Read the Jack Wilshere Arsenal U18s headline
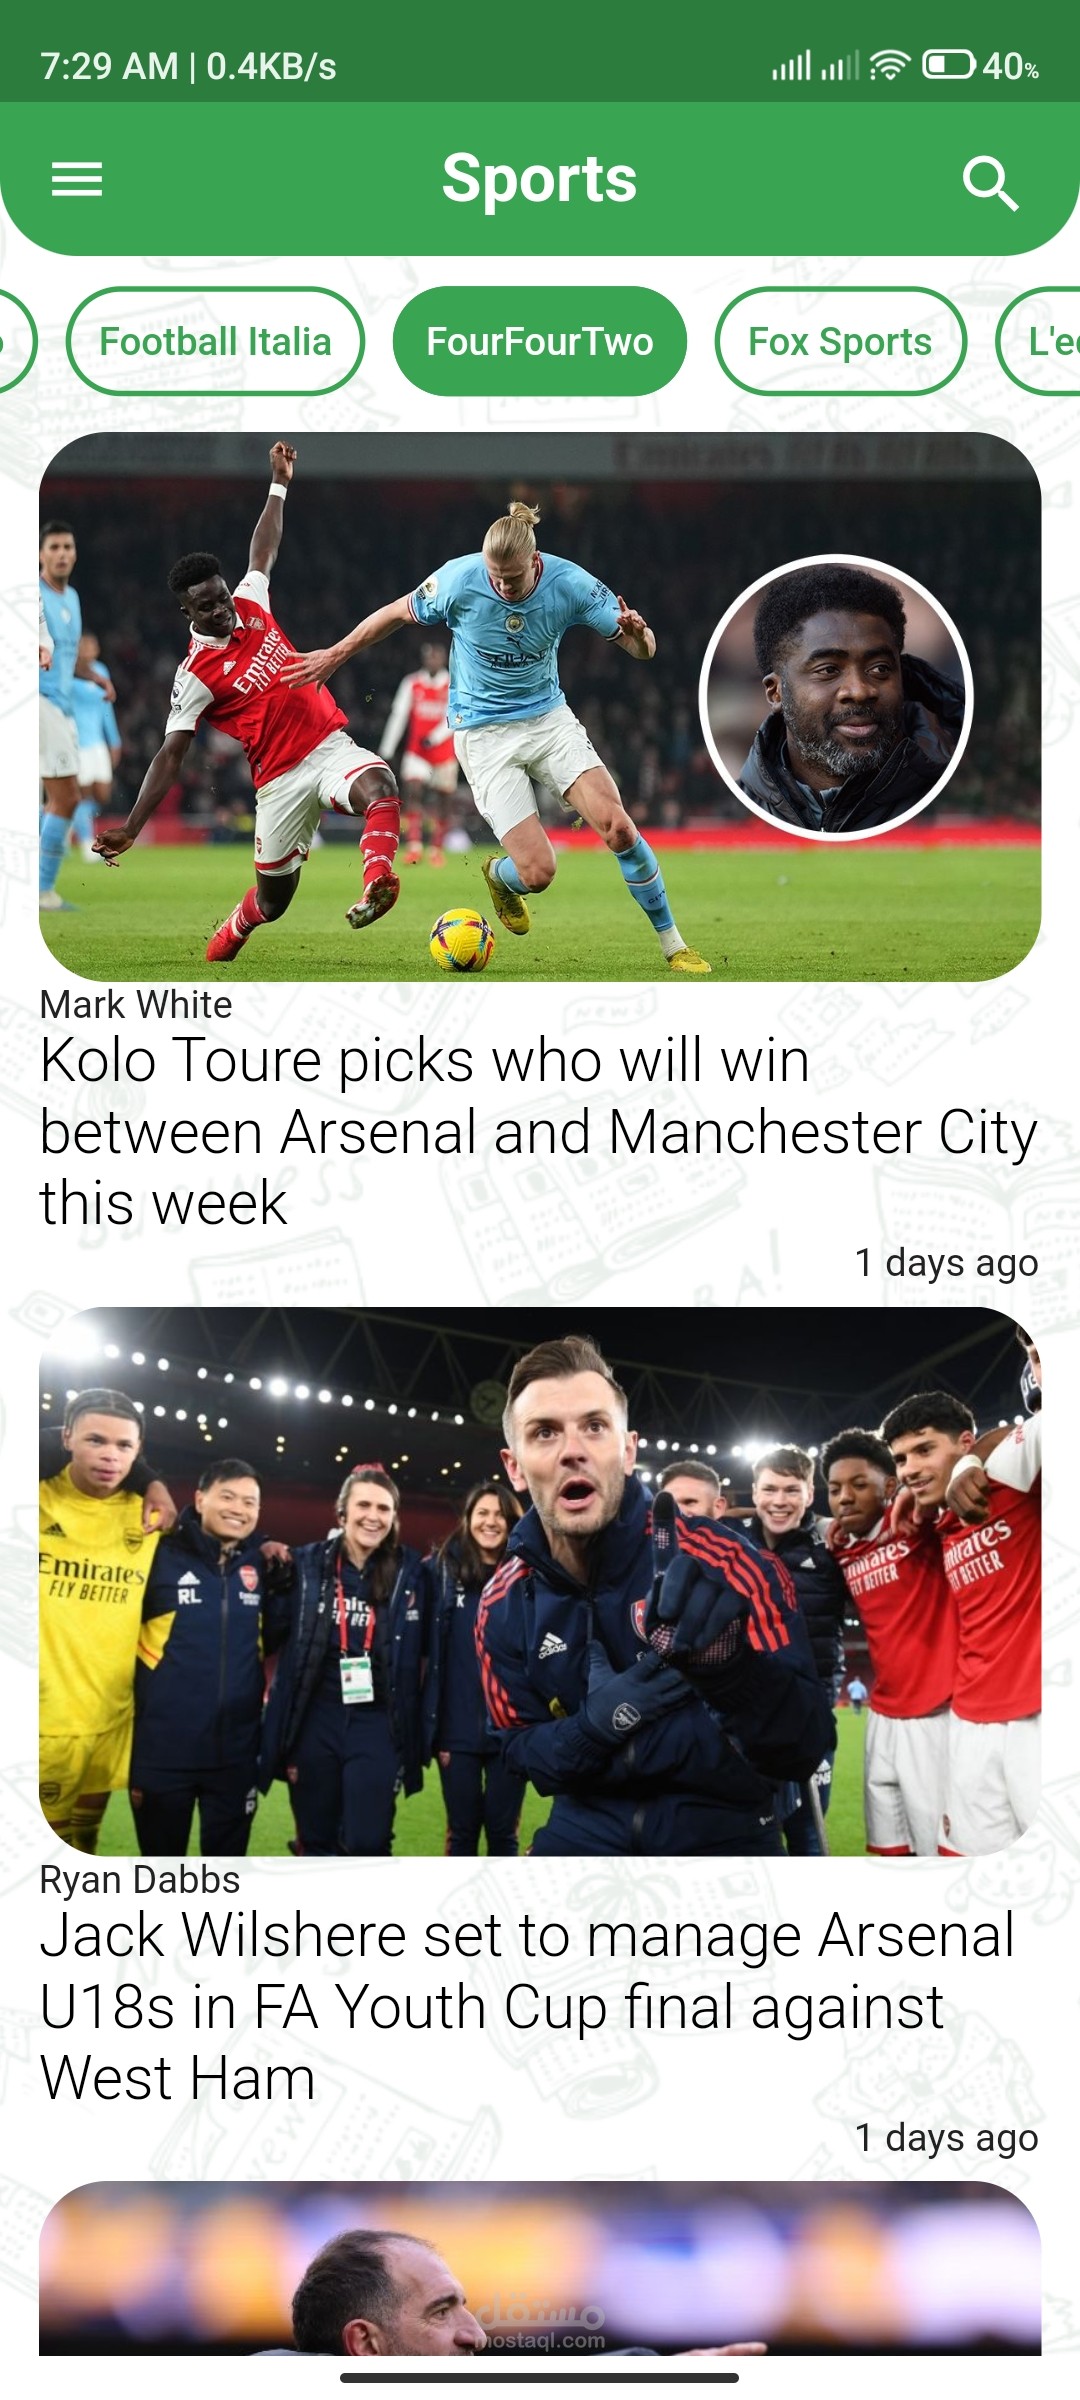This screenshot has width=1080, height=2400. tap(527, 2006)
